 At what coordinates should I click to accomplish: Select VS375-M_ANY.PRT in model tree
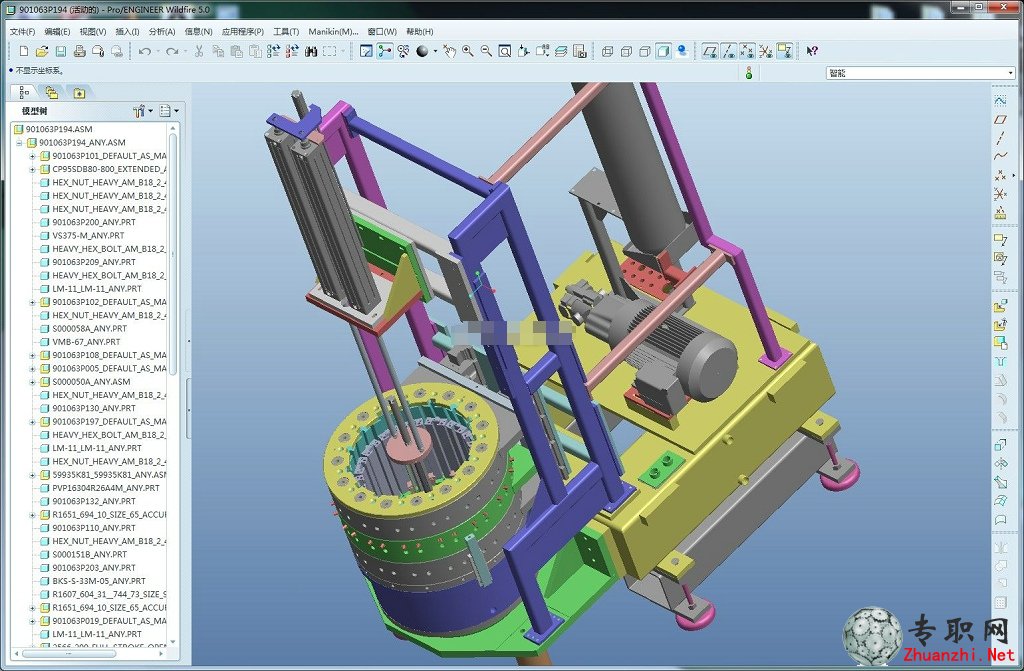tap(88, 235)
